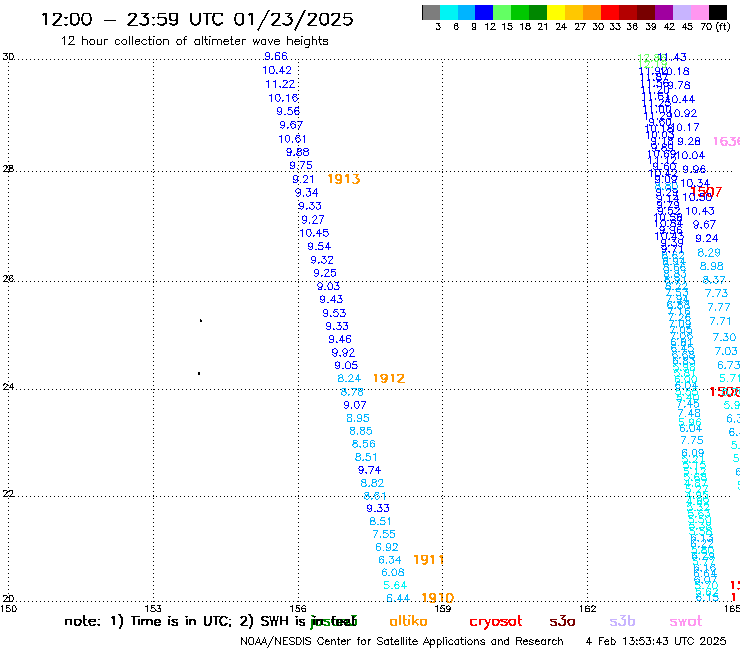Viewport: 740px width, 650px height.
Task: Click the 's3b' satellite legend label
Action: pos(622,621)
